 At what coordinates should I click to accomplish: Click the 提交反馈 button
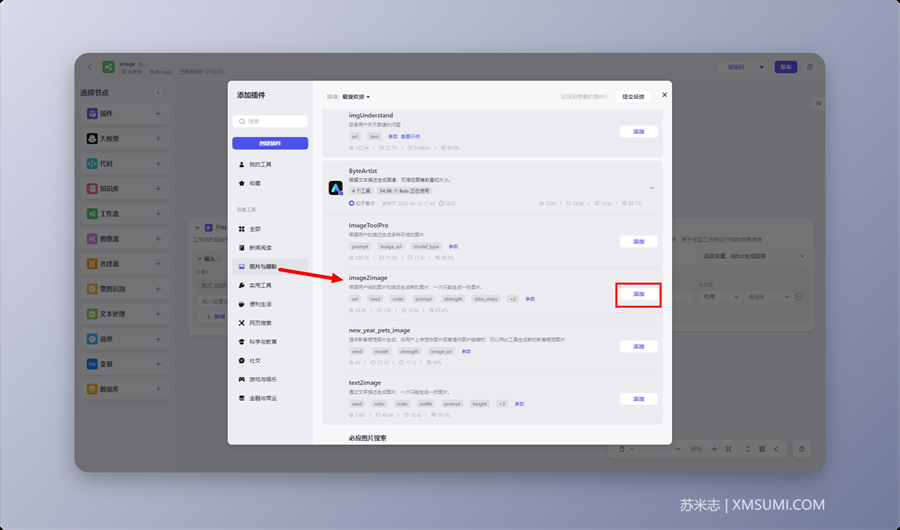[x=633, y=96]
